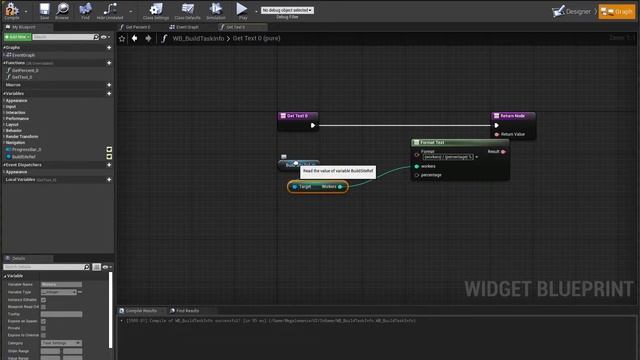The width and height of the screenshot is (640, 360).
Task: Select the ProgressBar_0 variable
Action: pyautogui.click(x=26, y=150)
